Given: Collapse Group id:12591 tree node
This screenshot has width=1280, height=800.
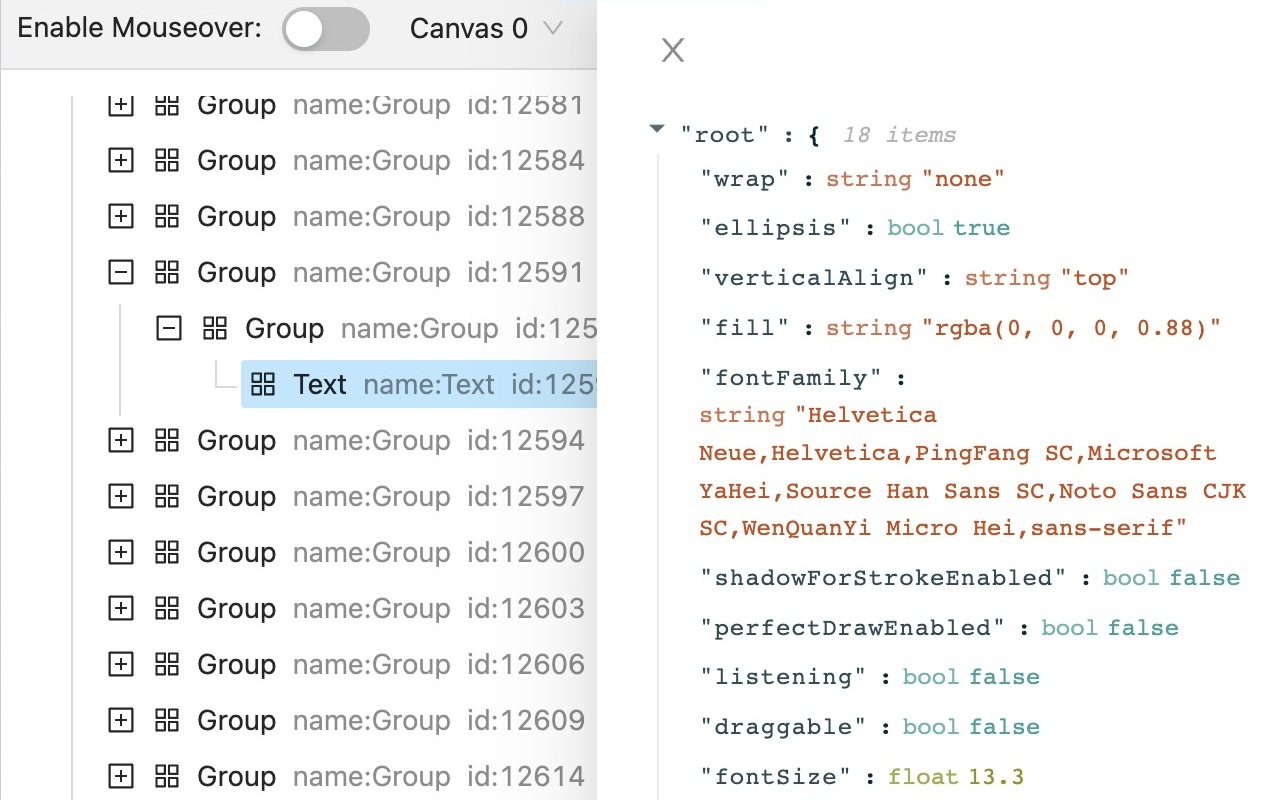Looking at the screenshot, I should pos(121,273).
